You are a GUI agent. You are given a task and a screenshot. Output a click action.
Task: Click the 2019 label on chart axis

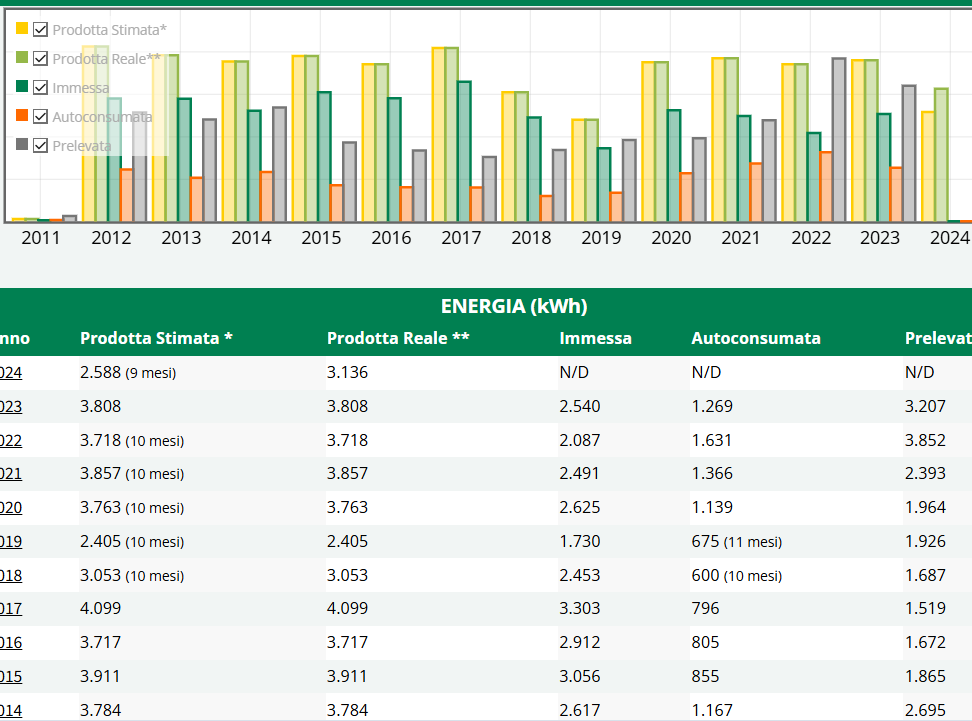(x=601, y=238)
